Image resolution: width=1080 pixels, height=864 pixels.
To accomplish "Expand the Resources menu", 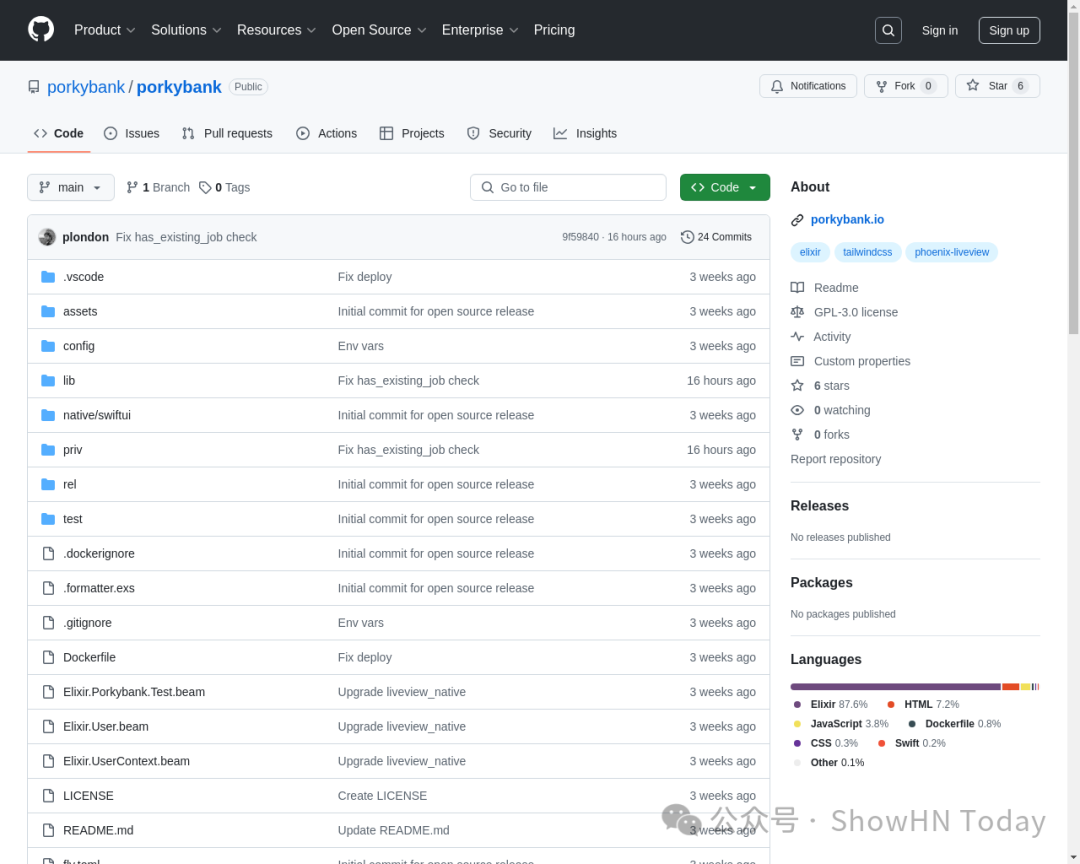I will point(276,30).
